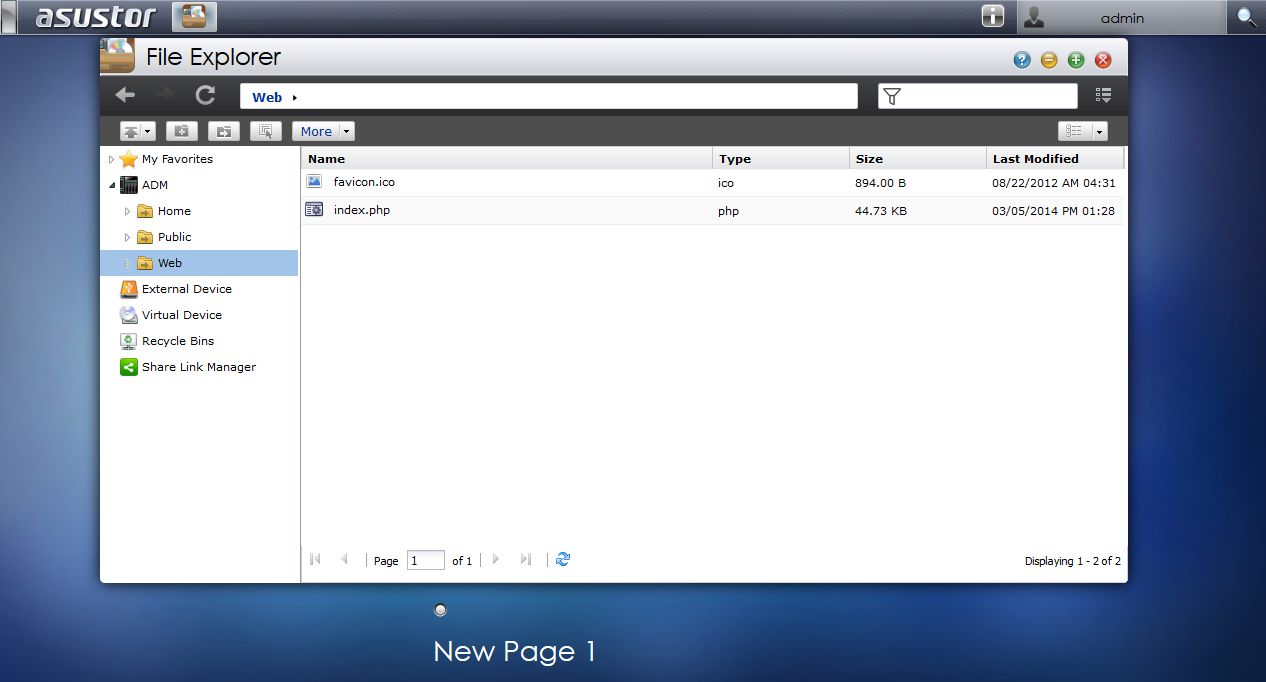Expand the Public folder node
Screen dimensions: 1266x682
127,237
